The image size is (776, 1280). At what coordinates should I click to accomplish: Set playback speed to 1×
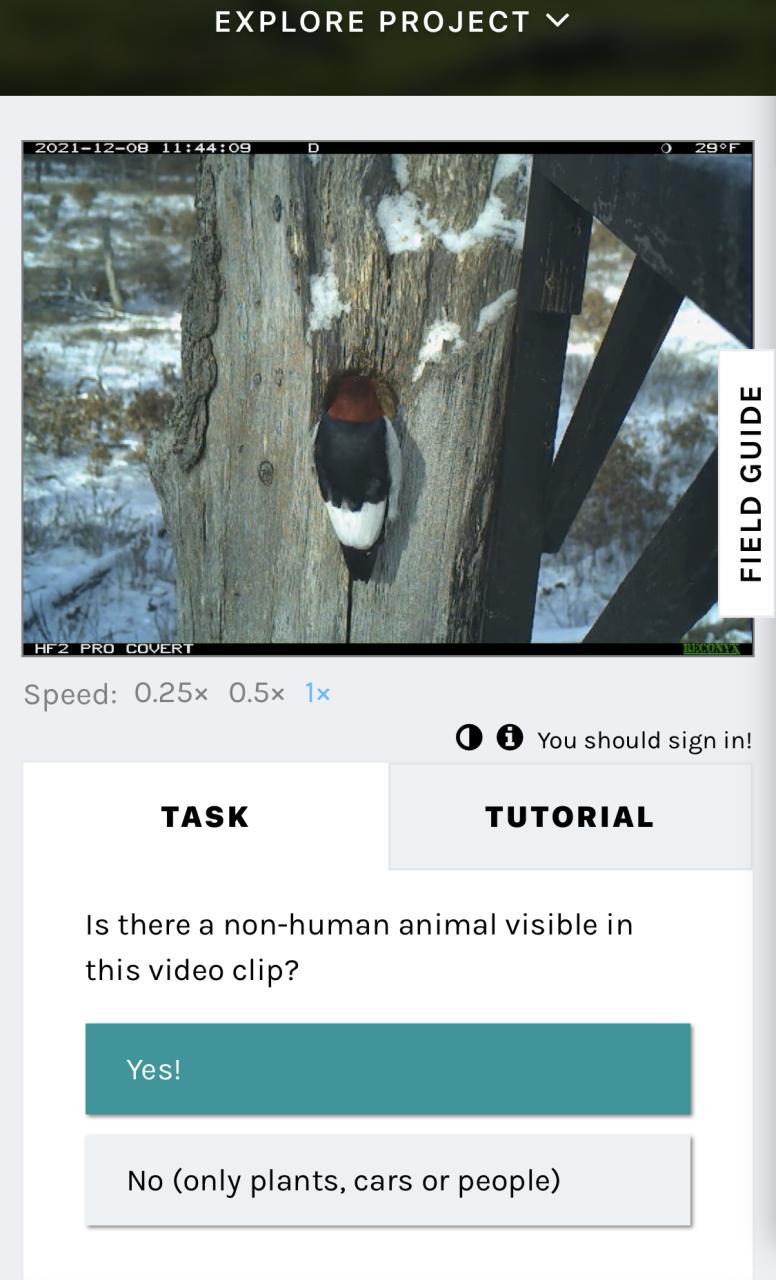[317, 693]
